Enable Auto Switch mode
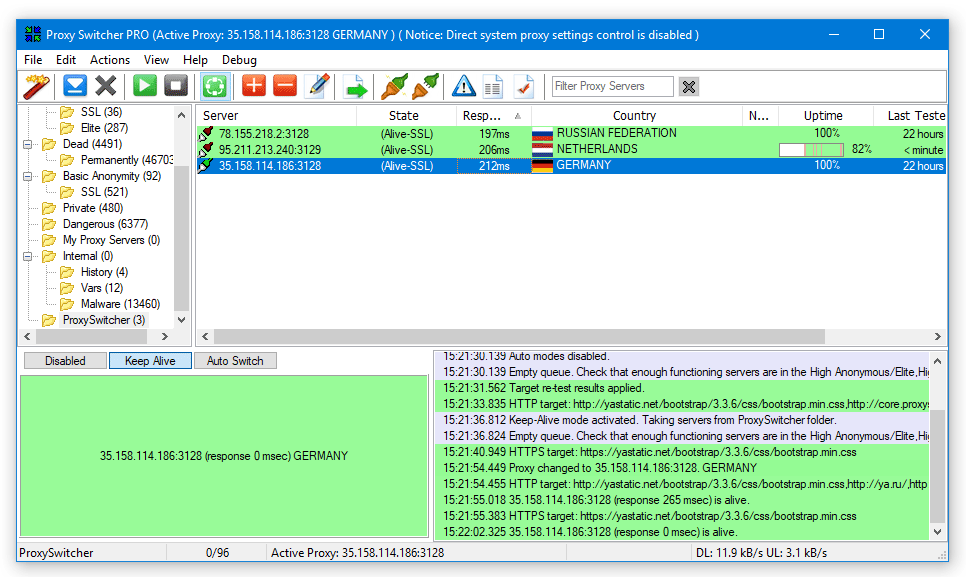The height and width of the screenshot is (577, 966). [x=235, y=361]
